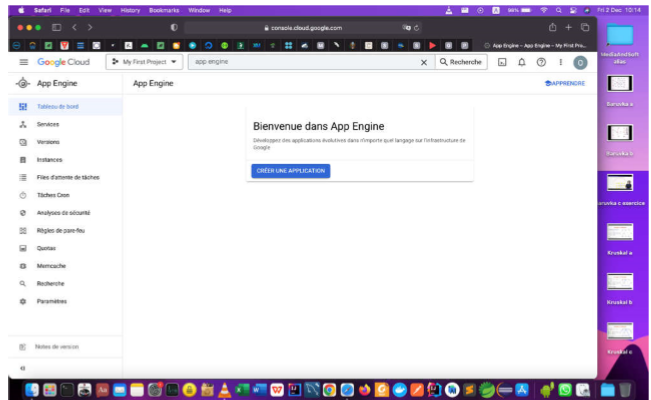Image resolution: width=651 pixels, height=400 pixels.
Task: Click CRÉER UNE APPLICATION button
Action: tap(291, 171)
